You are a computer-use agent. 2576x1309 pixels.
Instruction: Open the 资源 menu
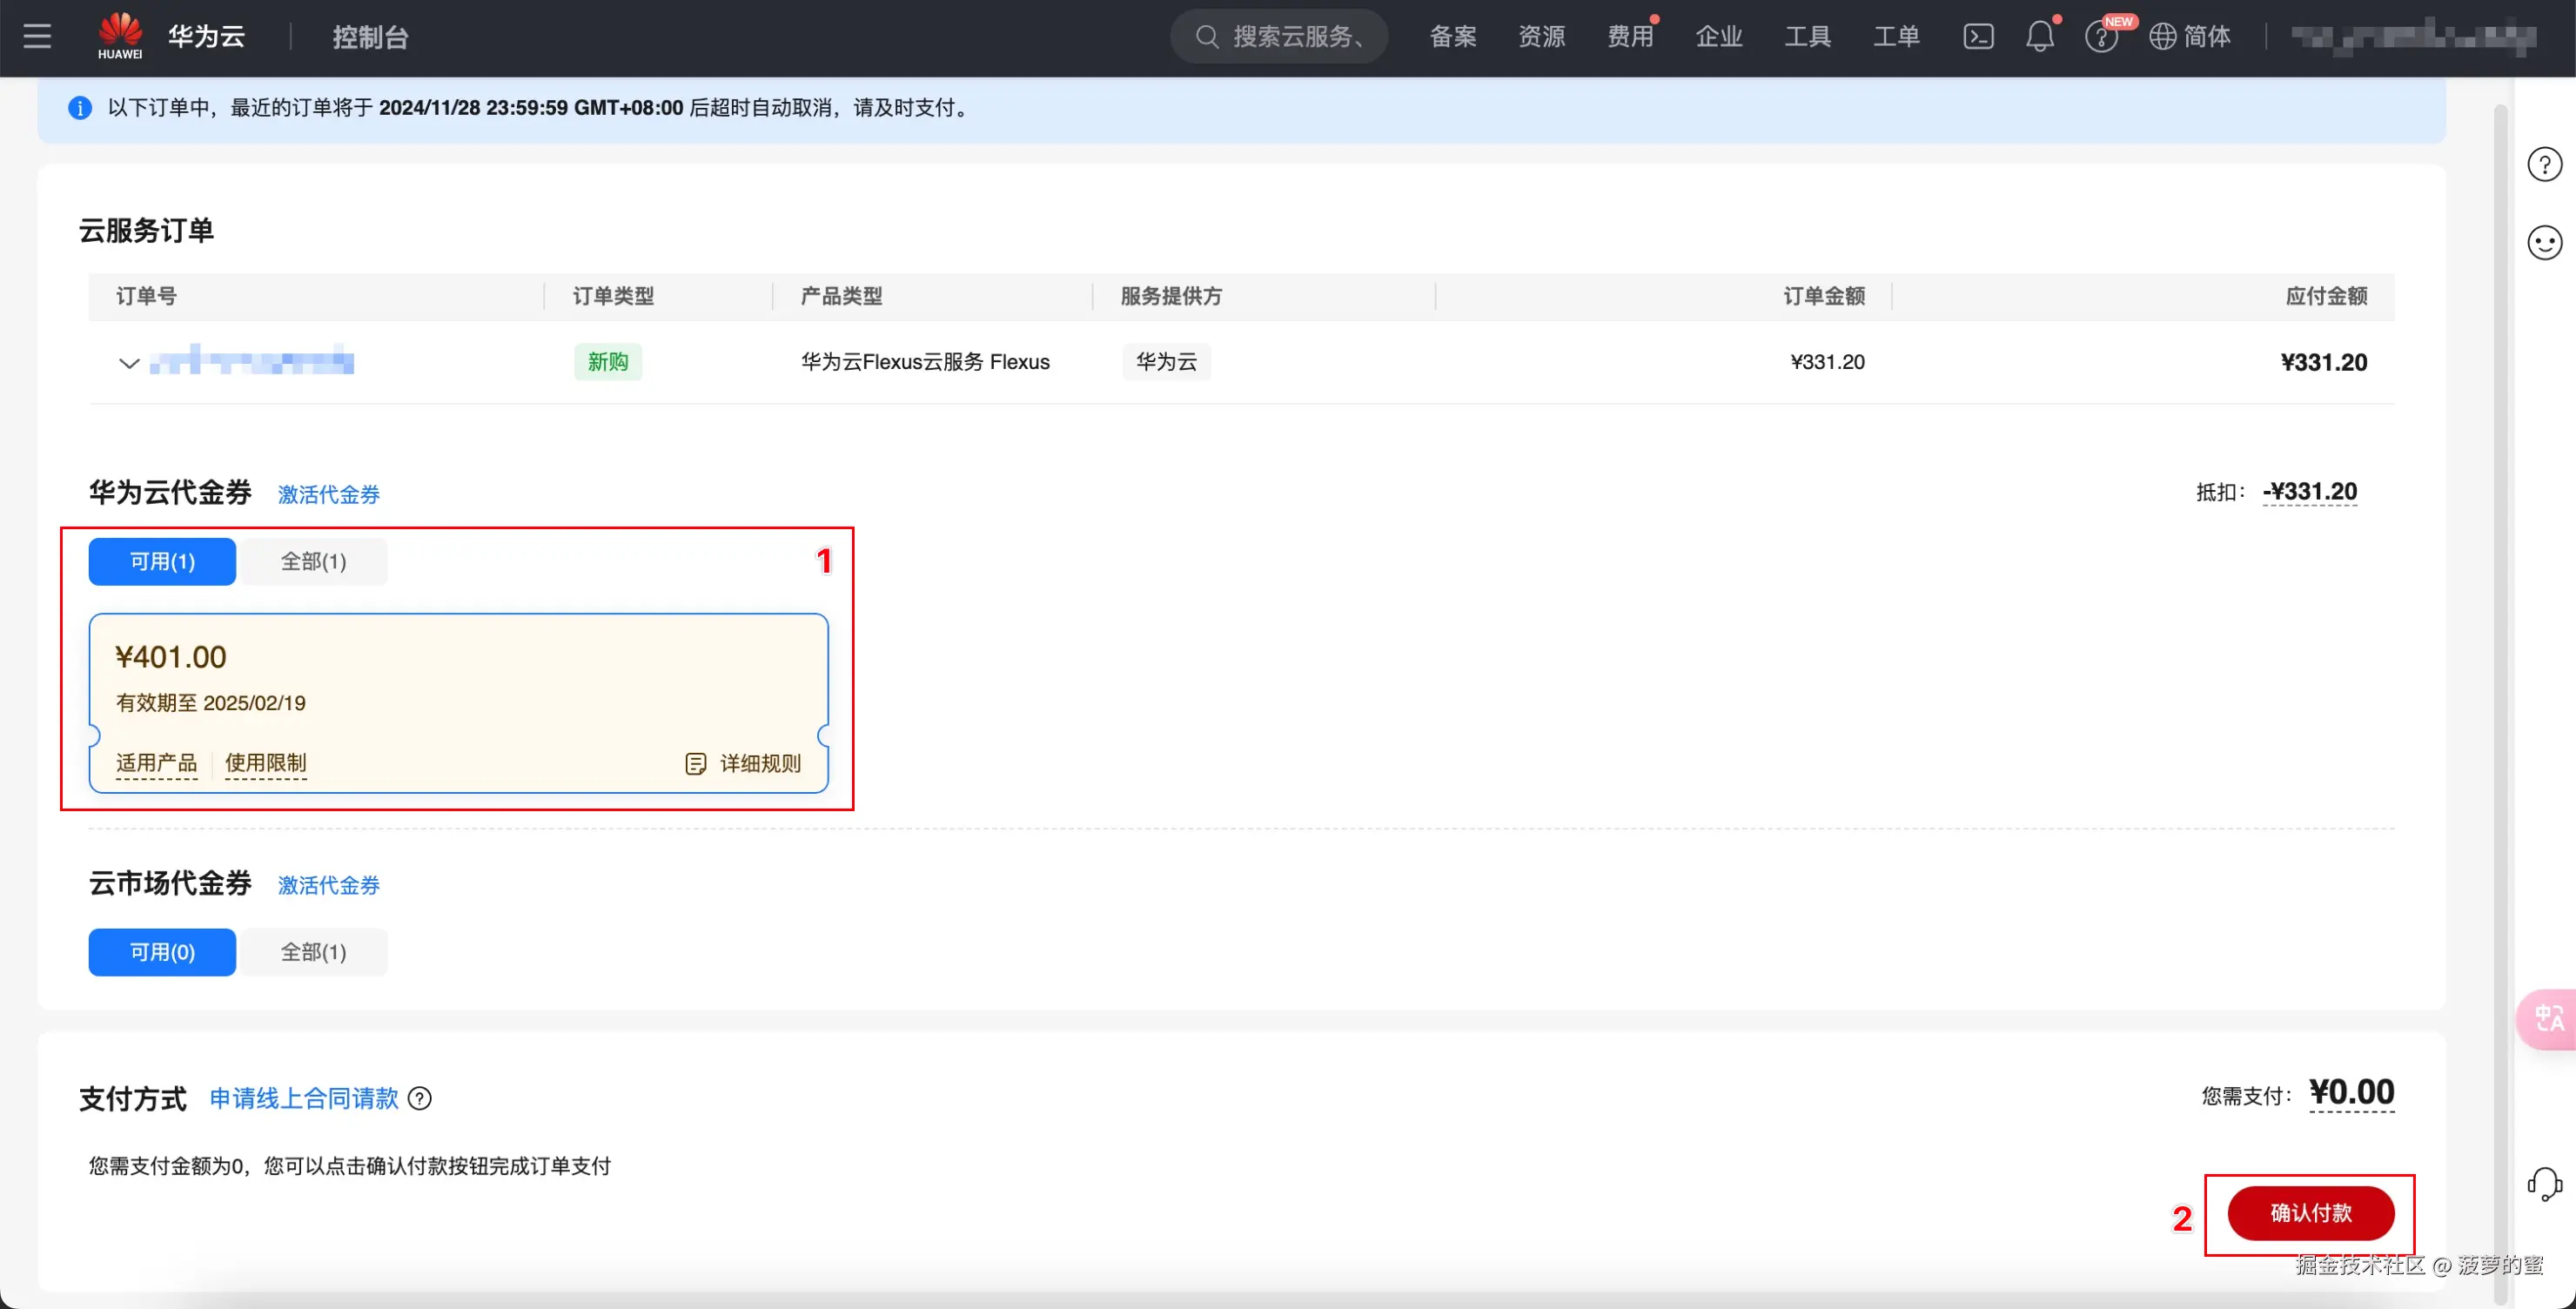click(1541, 37)
